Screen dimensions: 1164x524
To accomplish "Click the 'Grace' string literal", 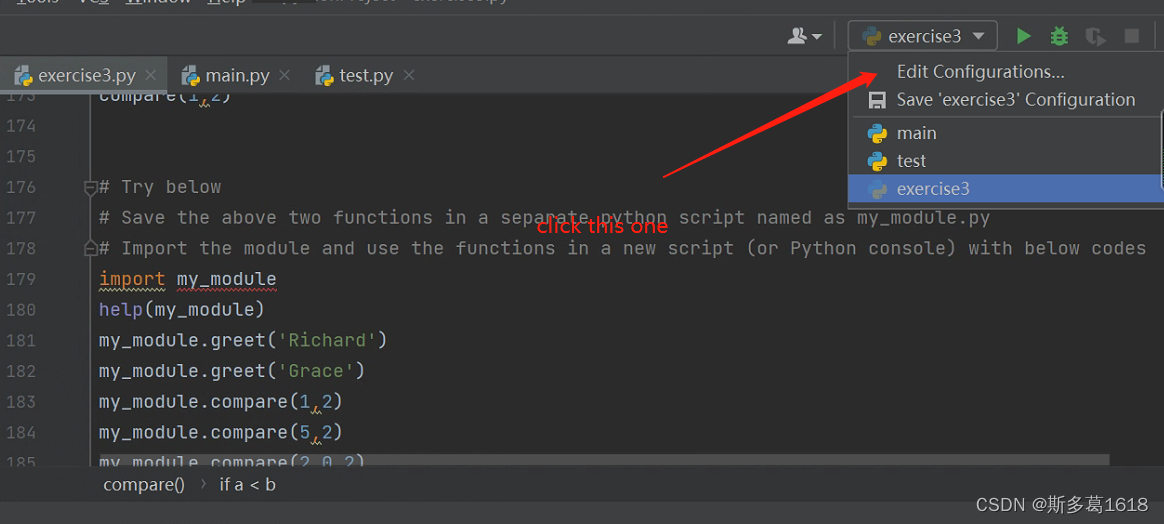I will [315, 371].
